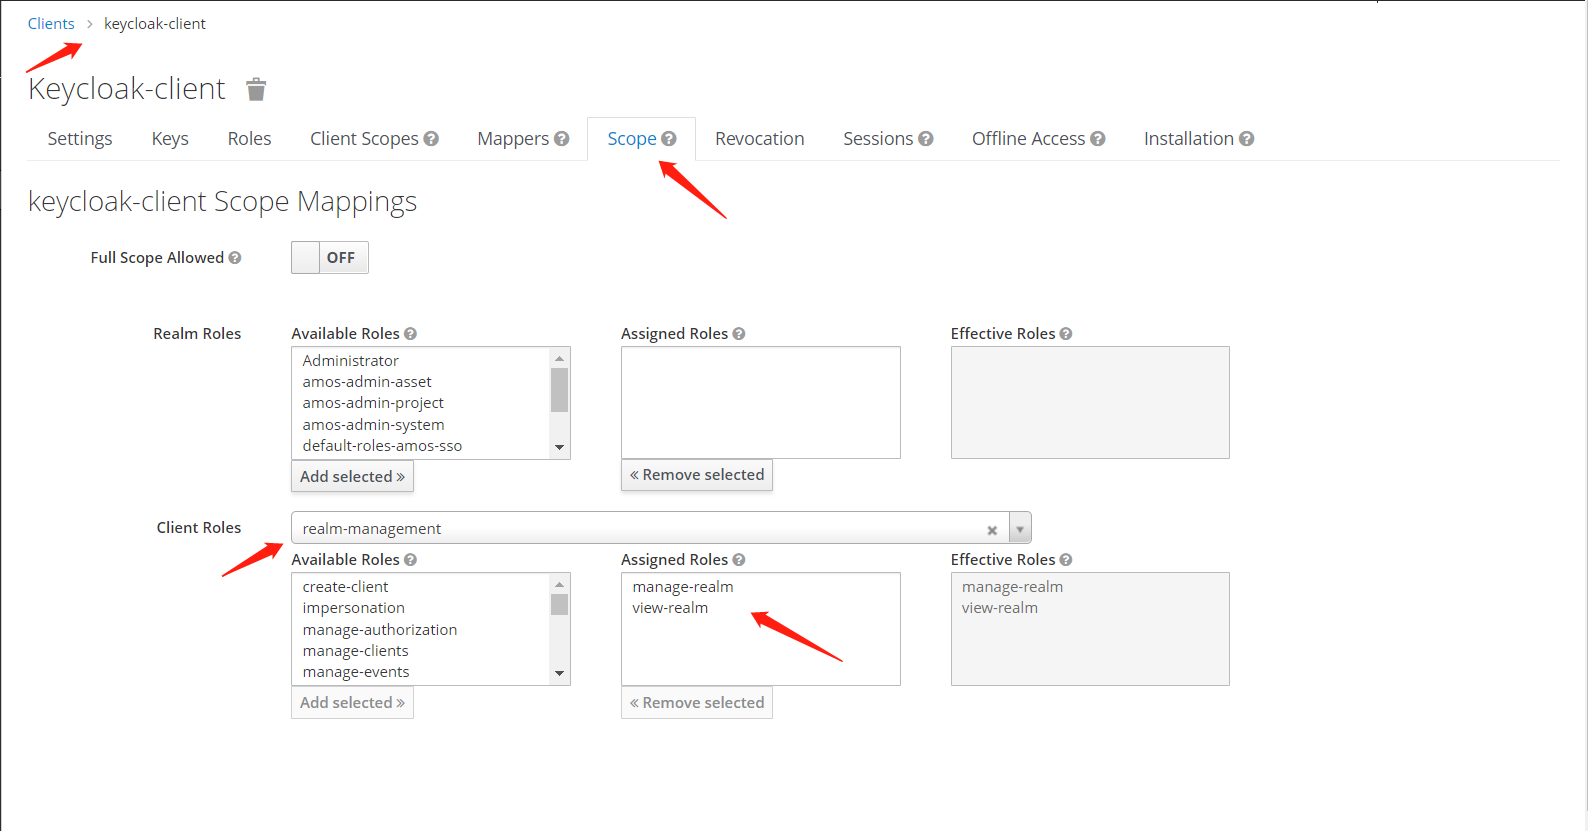Show help icon next to Mappers tab
Viewport: 1588px width, 831px height.
pyautogui.click(x=562, y=139)
